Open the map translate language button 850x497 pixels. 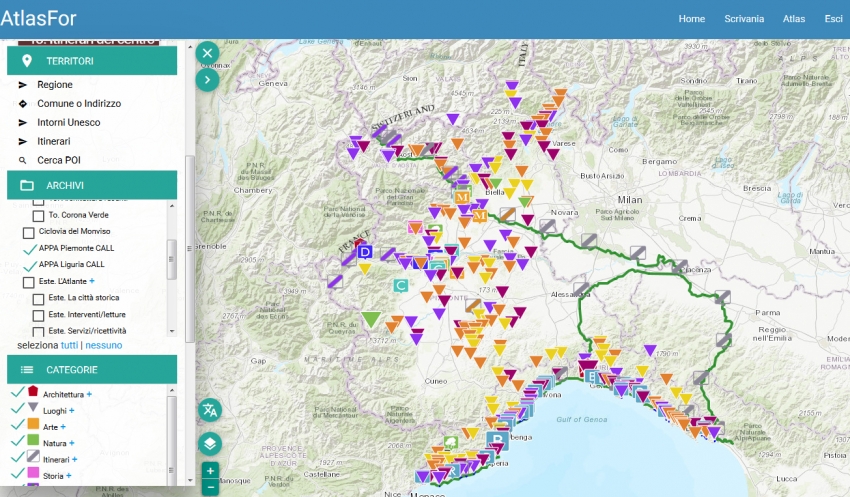click(210, 410)
